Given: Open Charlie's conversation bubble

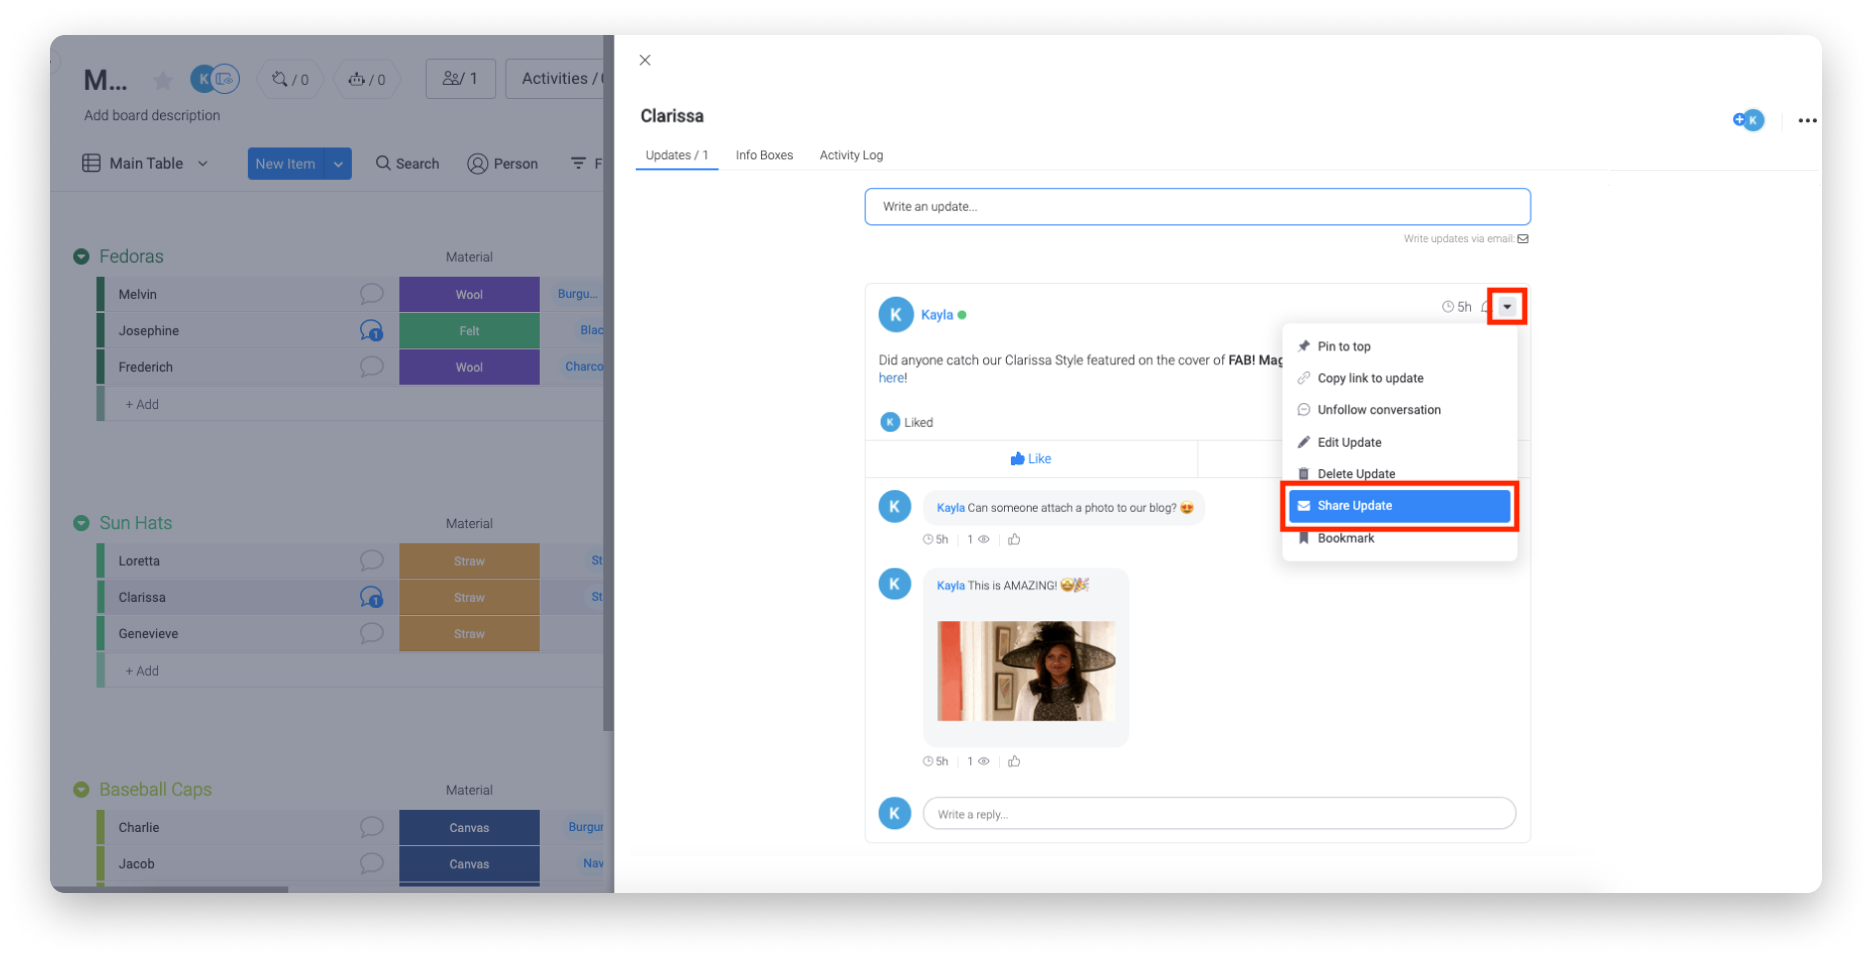Looking at the screenshot, I should pos(371,828).
